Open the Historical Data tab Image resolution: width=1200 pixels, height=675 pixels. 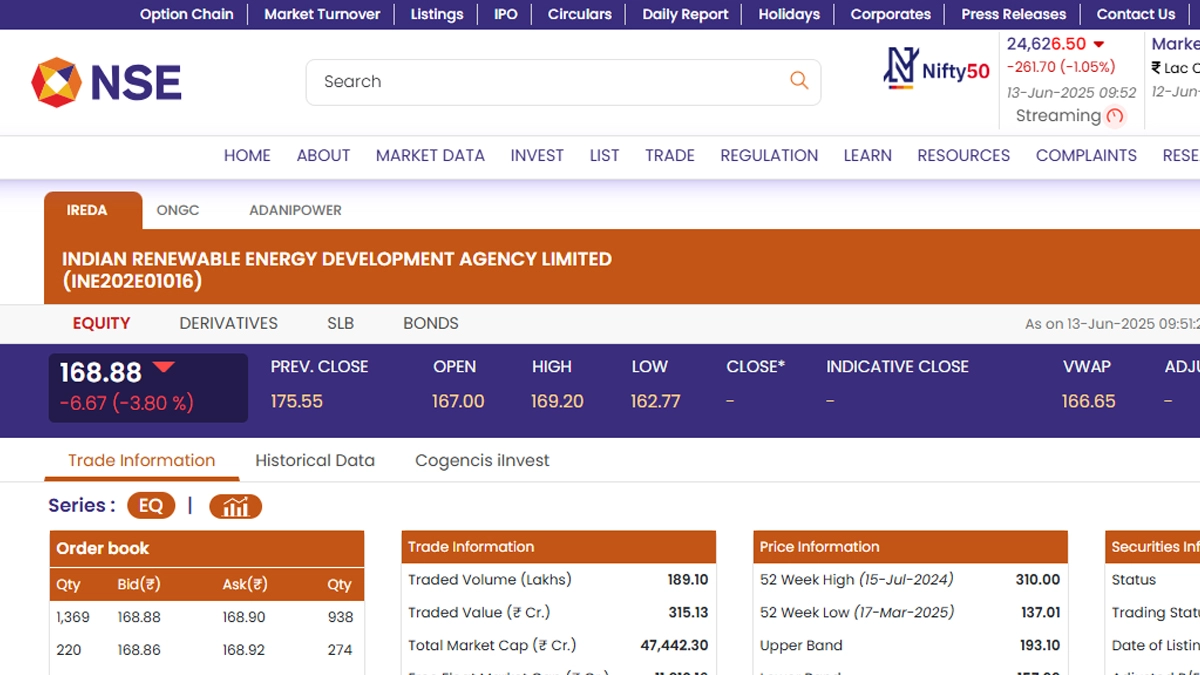coord(315,460)
